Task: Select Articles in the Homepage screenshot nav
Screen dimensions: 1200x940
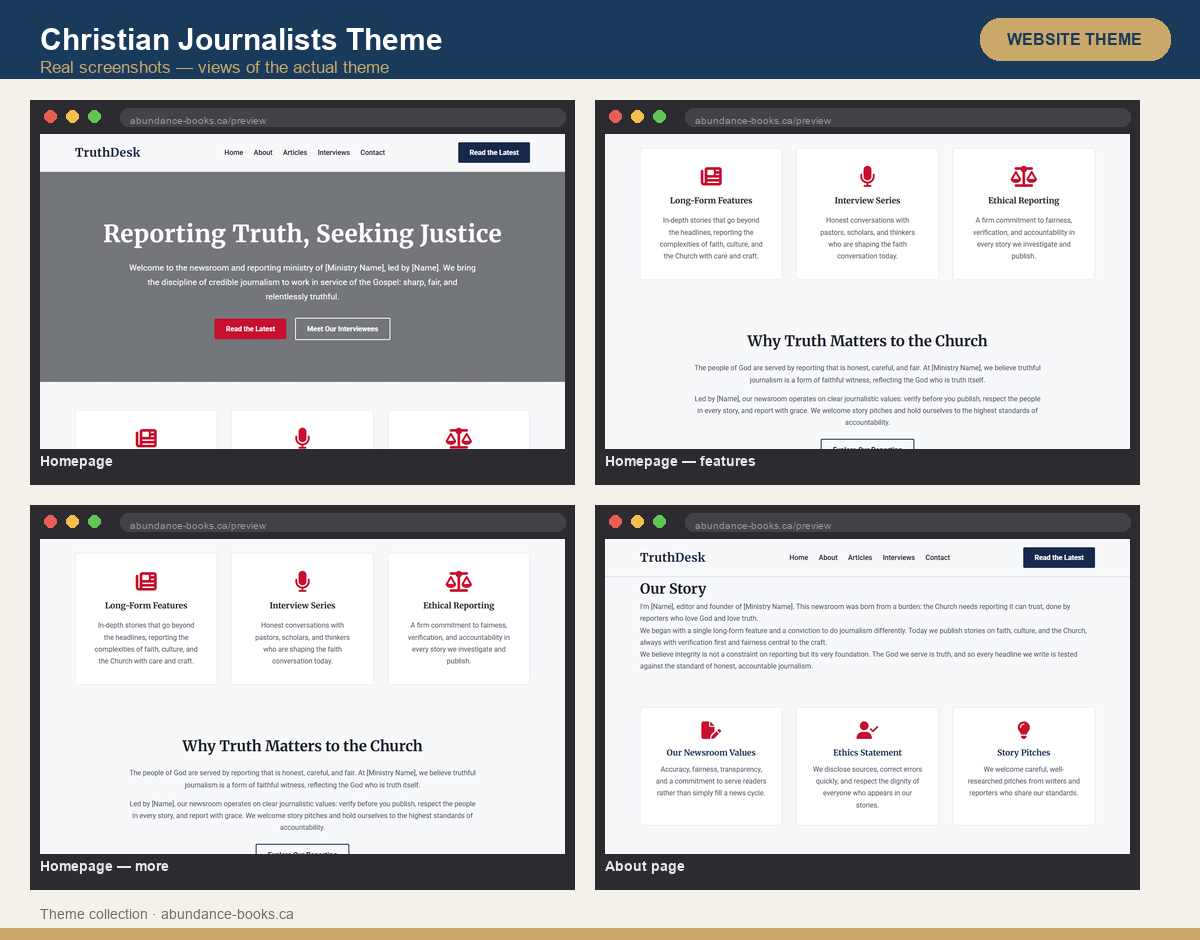Action: click(x=295, y=153)
